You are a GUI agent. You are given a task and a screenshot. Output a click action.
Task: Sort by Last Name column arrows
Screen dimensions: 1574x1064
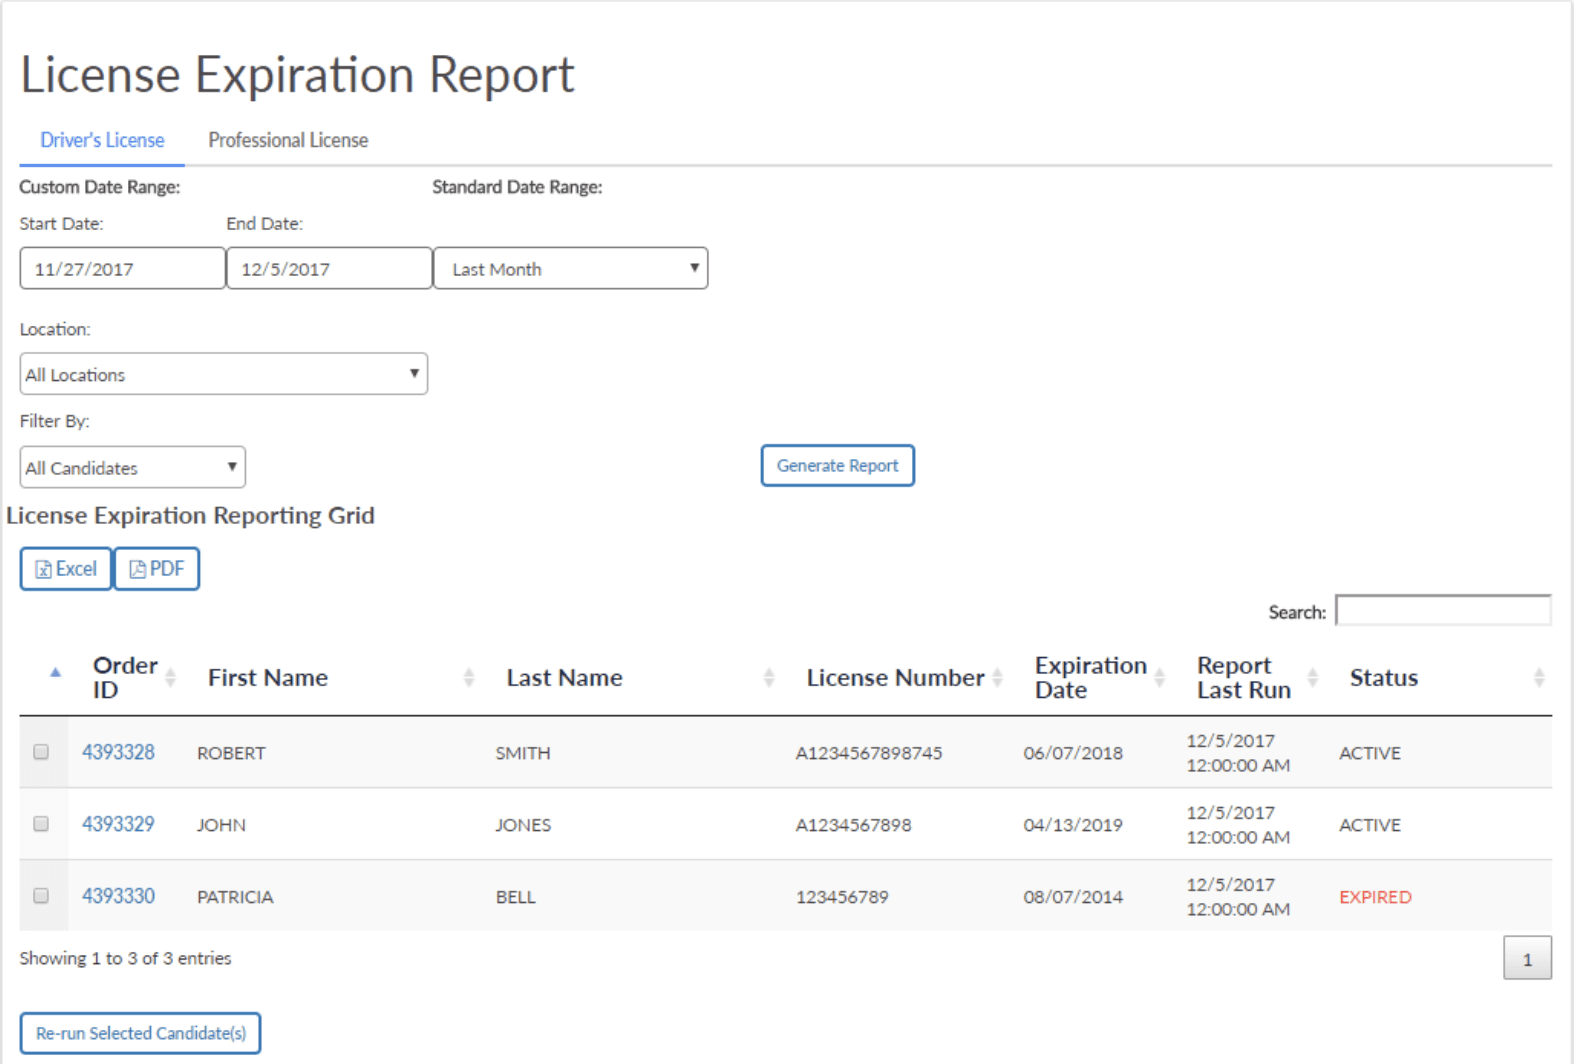(x=769, y=678)
